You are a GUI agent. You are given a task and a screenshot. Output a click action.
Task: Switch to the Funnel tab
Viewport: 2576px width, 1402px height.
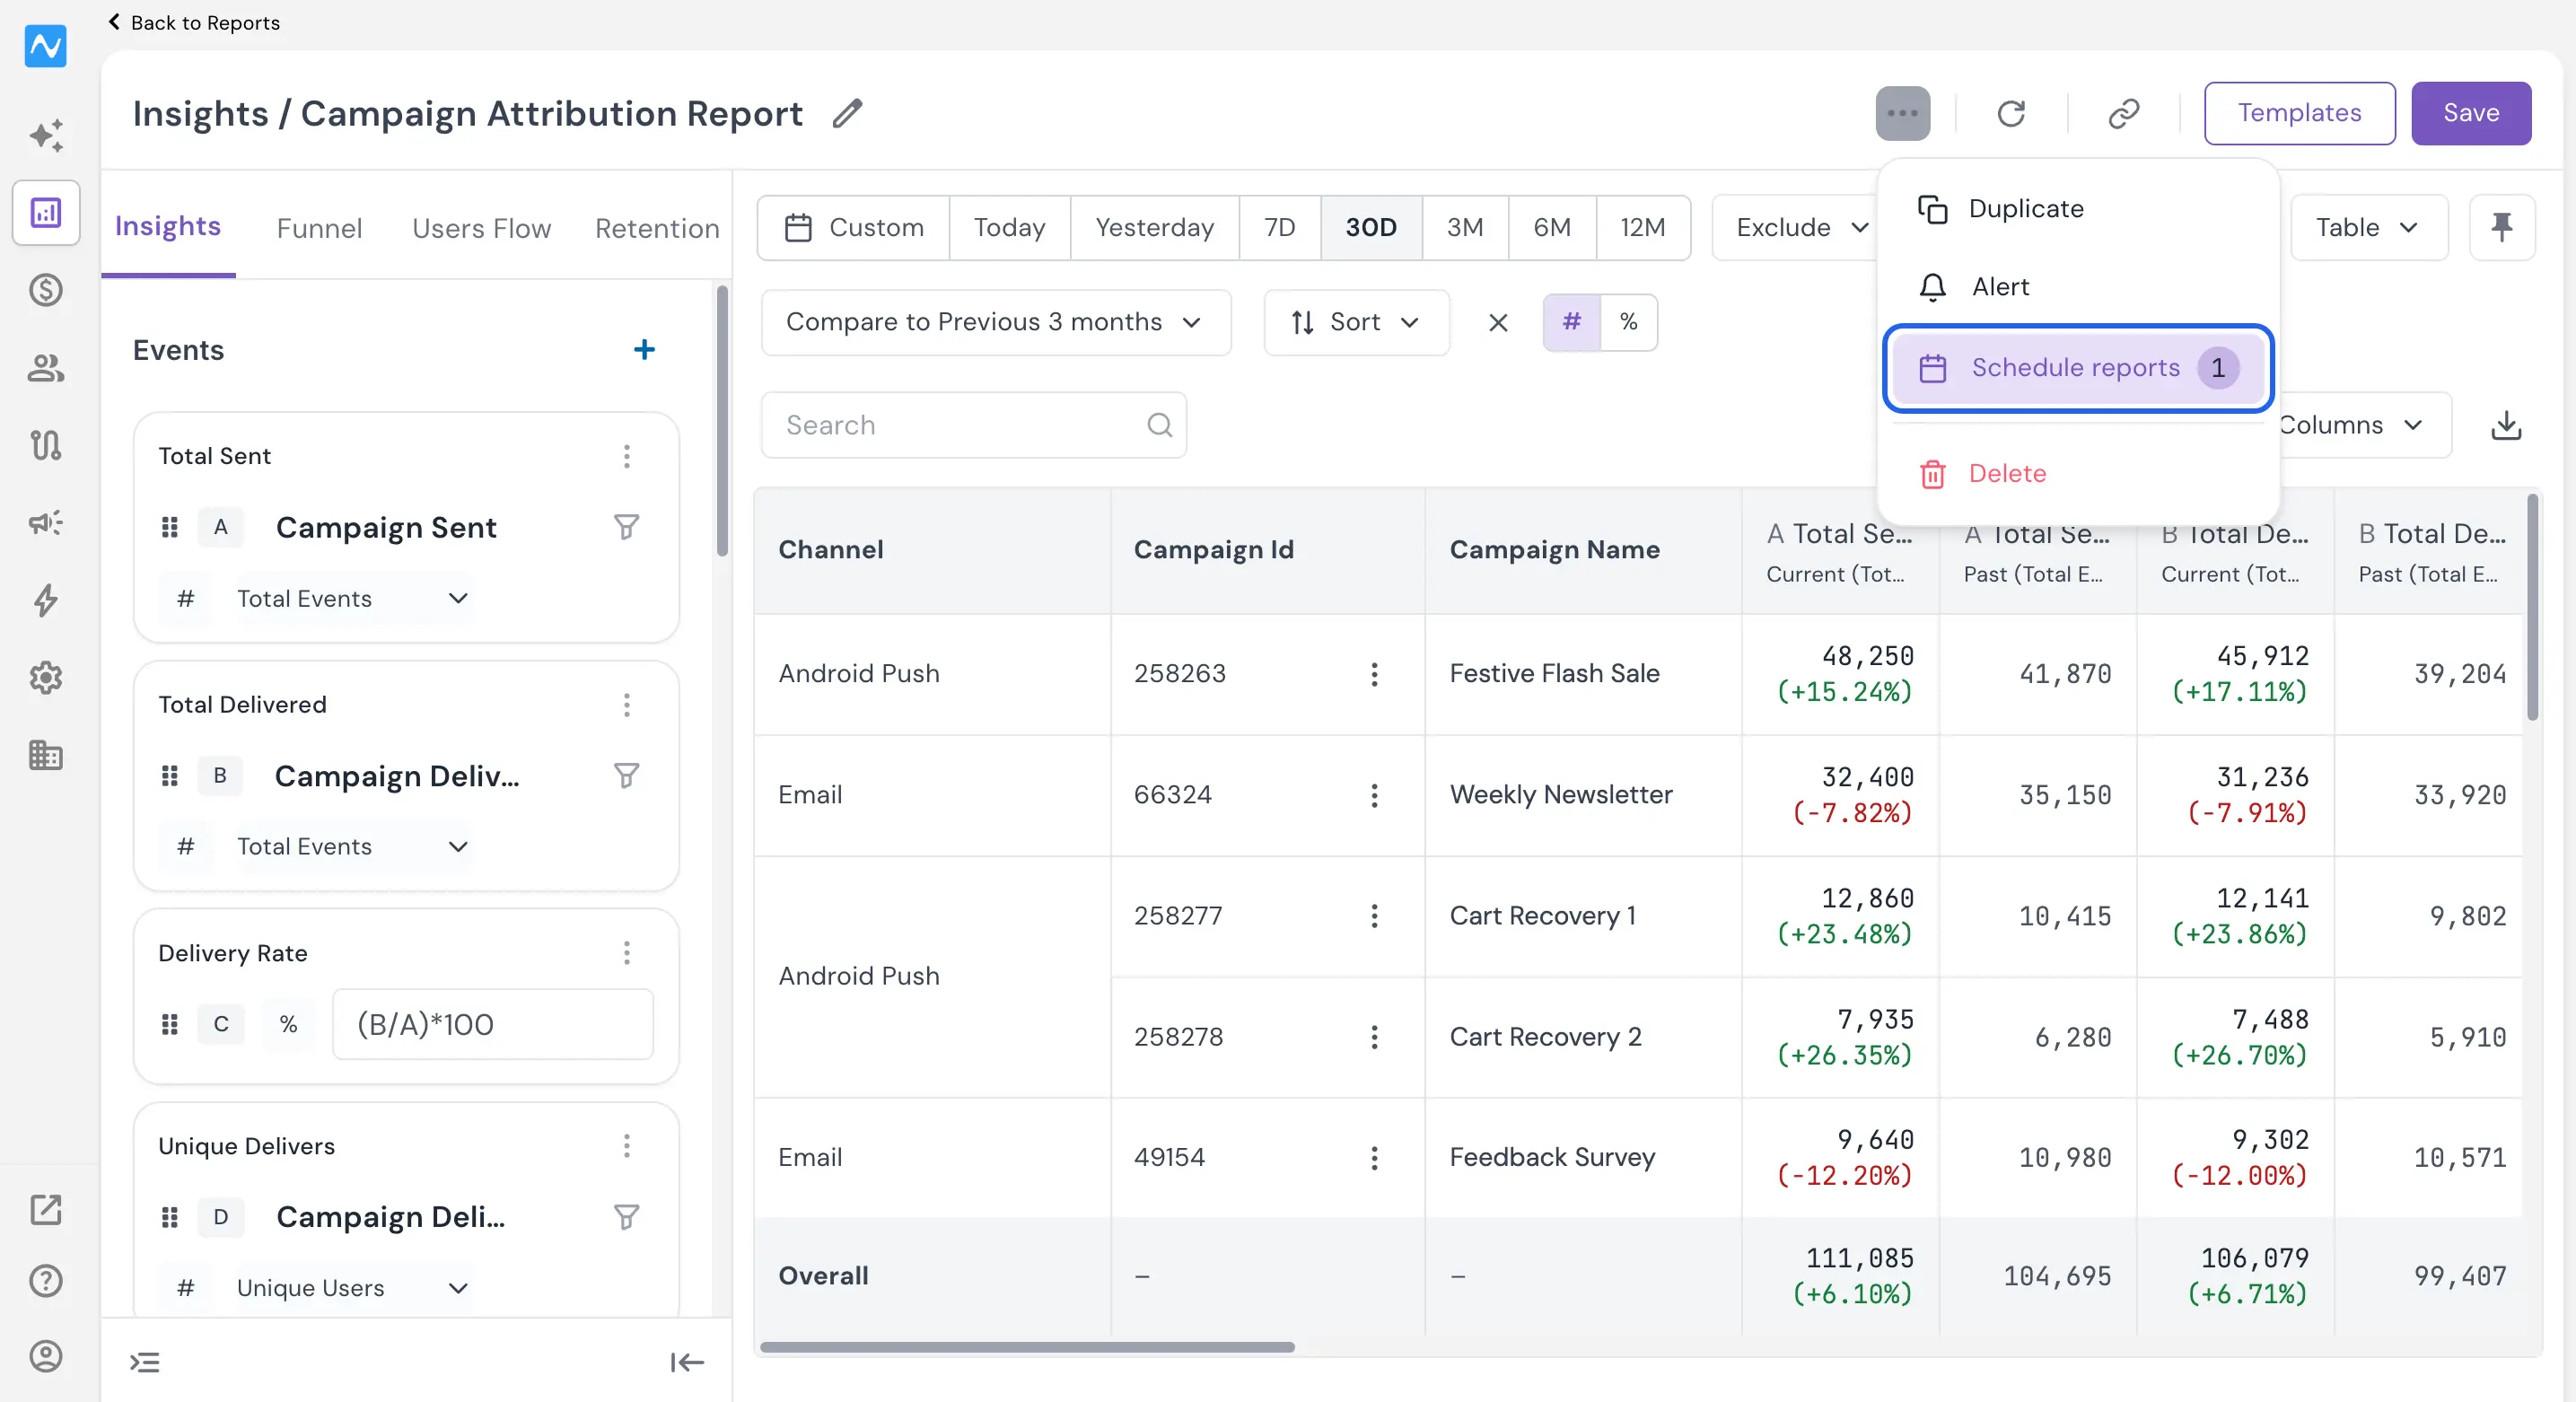pos(319,228)
